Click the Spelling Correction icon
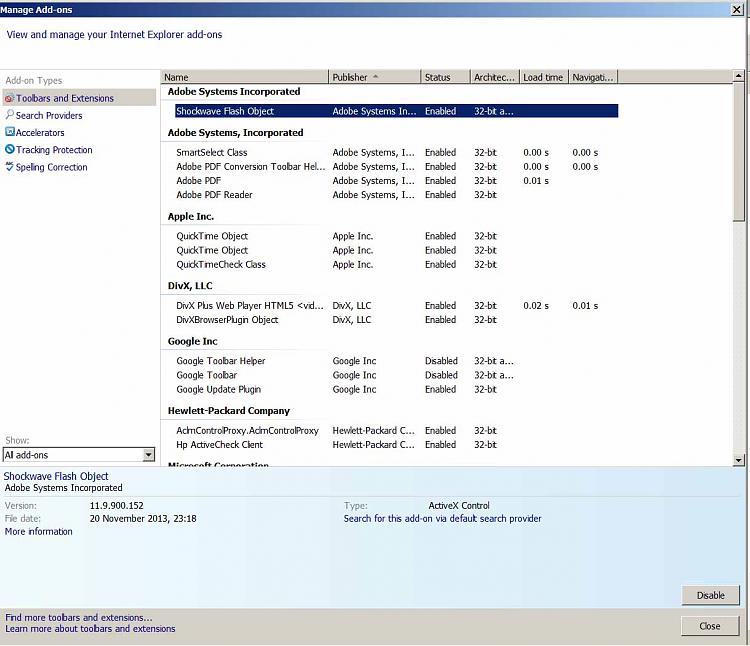 (10, 166)
